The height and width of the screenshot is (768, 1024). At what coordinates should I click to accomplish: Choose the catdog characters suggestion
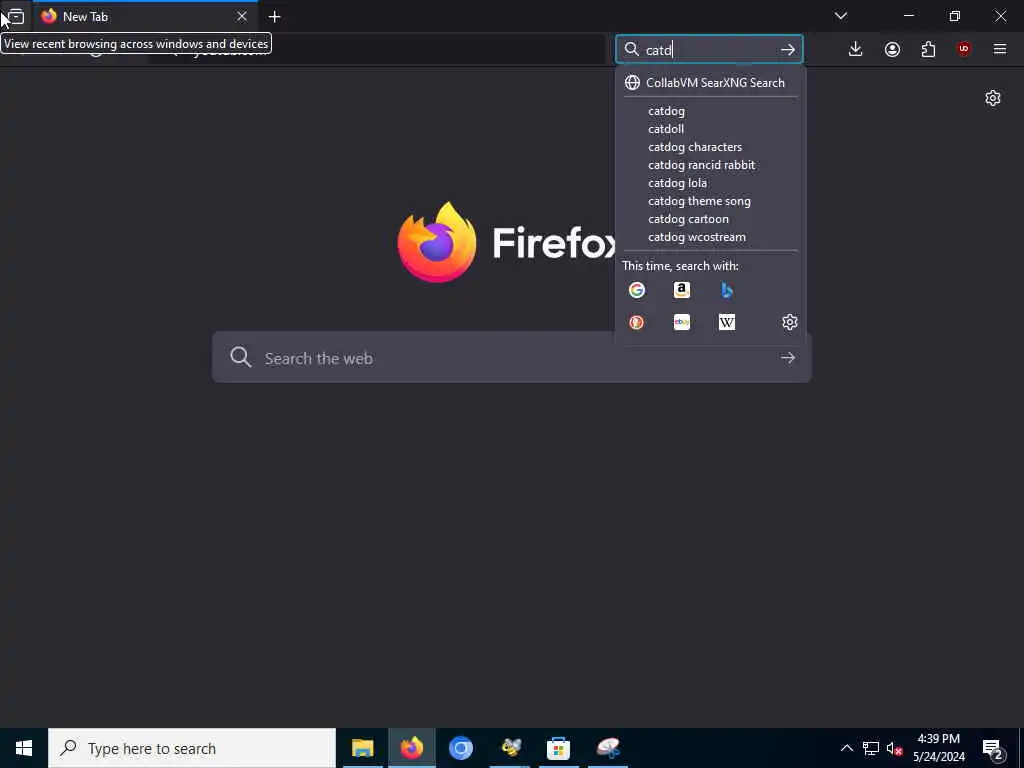coord(711,147)
